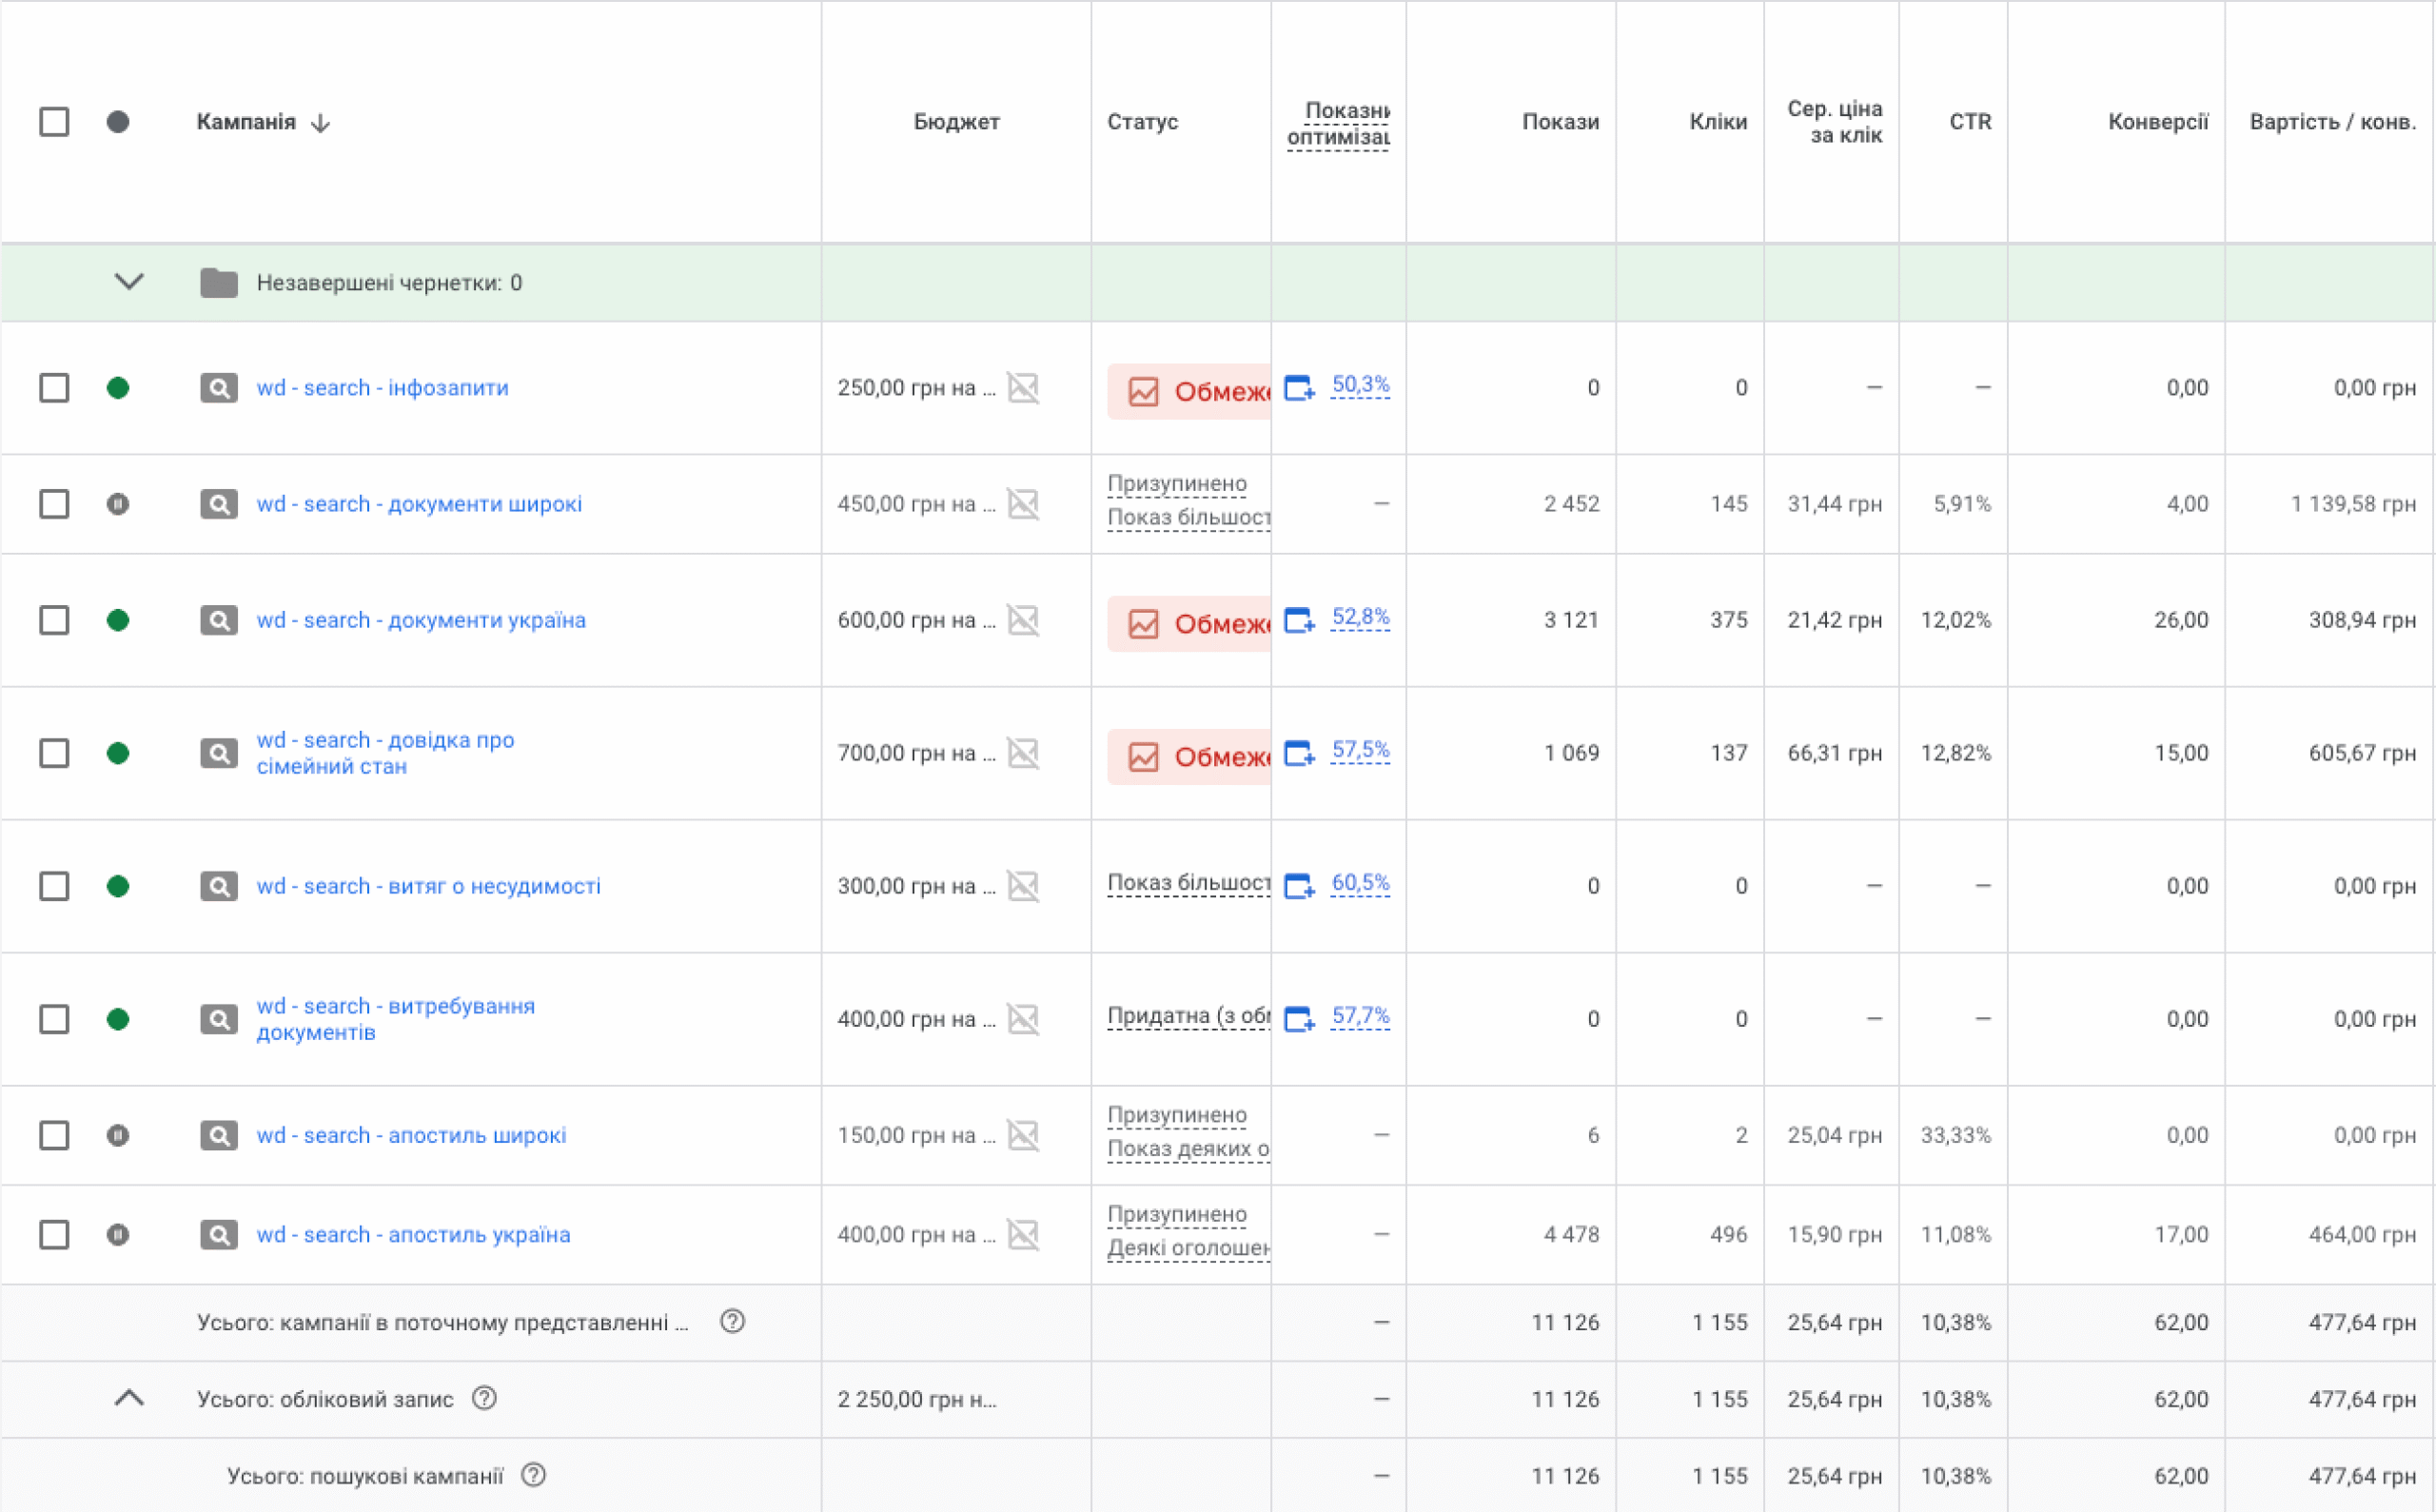Click the Покази column header
The image size is (2436, 1512).
coord(1560,122)
